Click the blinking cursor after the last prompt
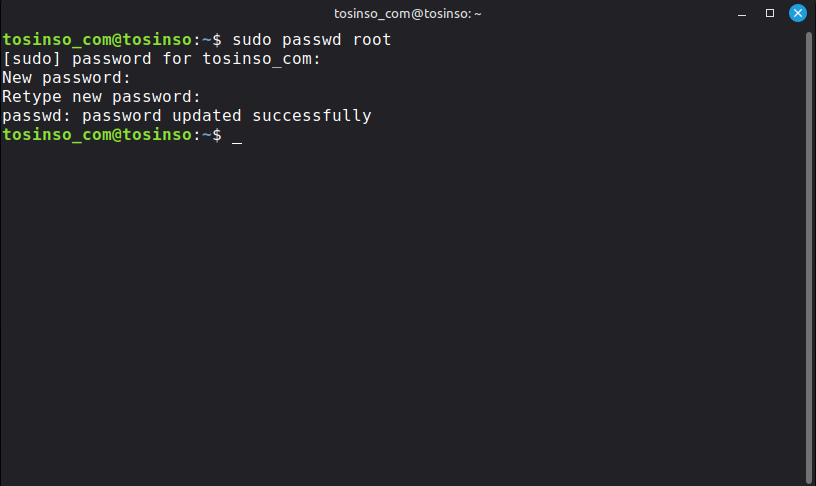The height and width of the screenshot is (486, 816). [237, 135]
